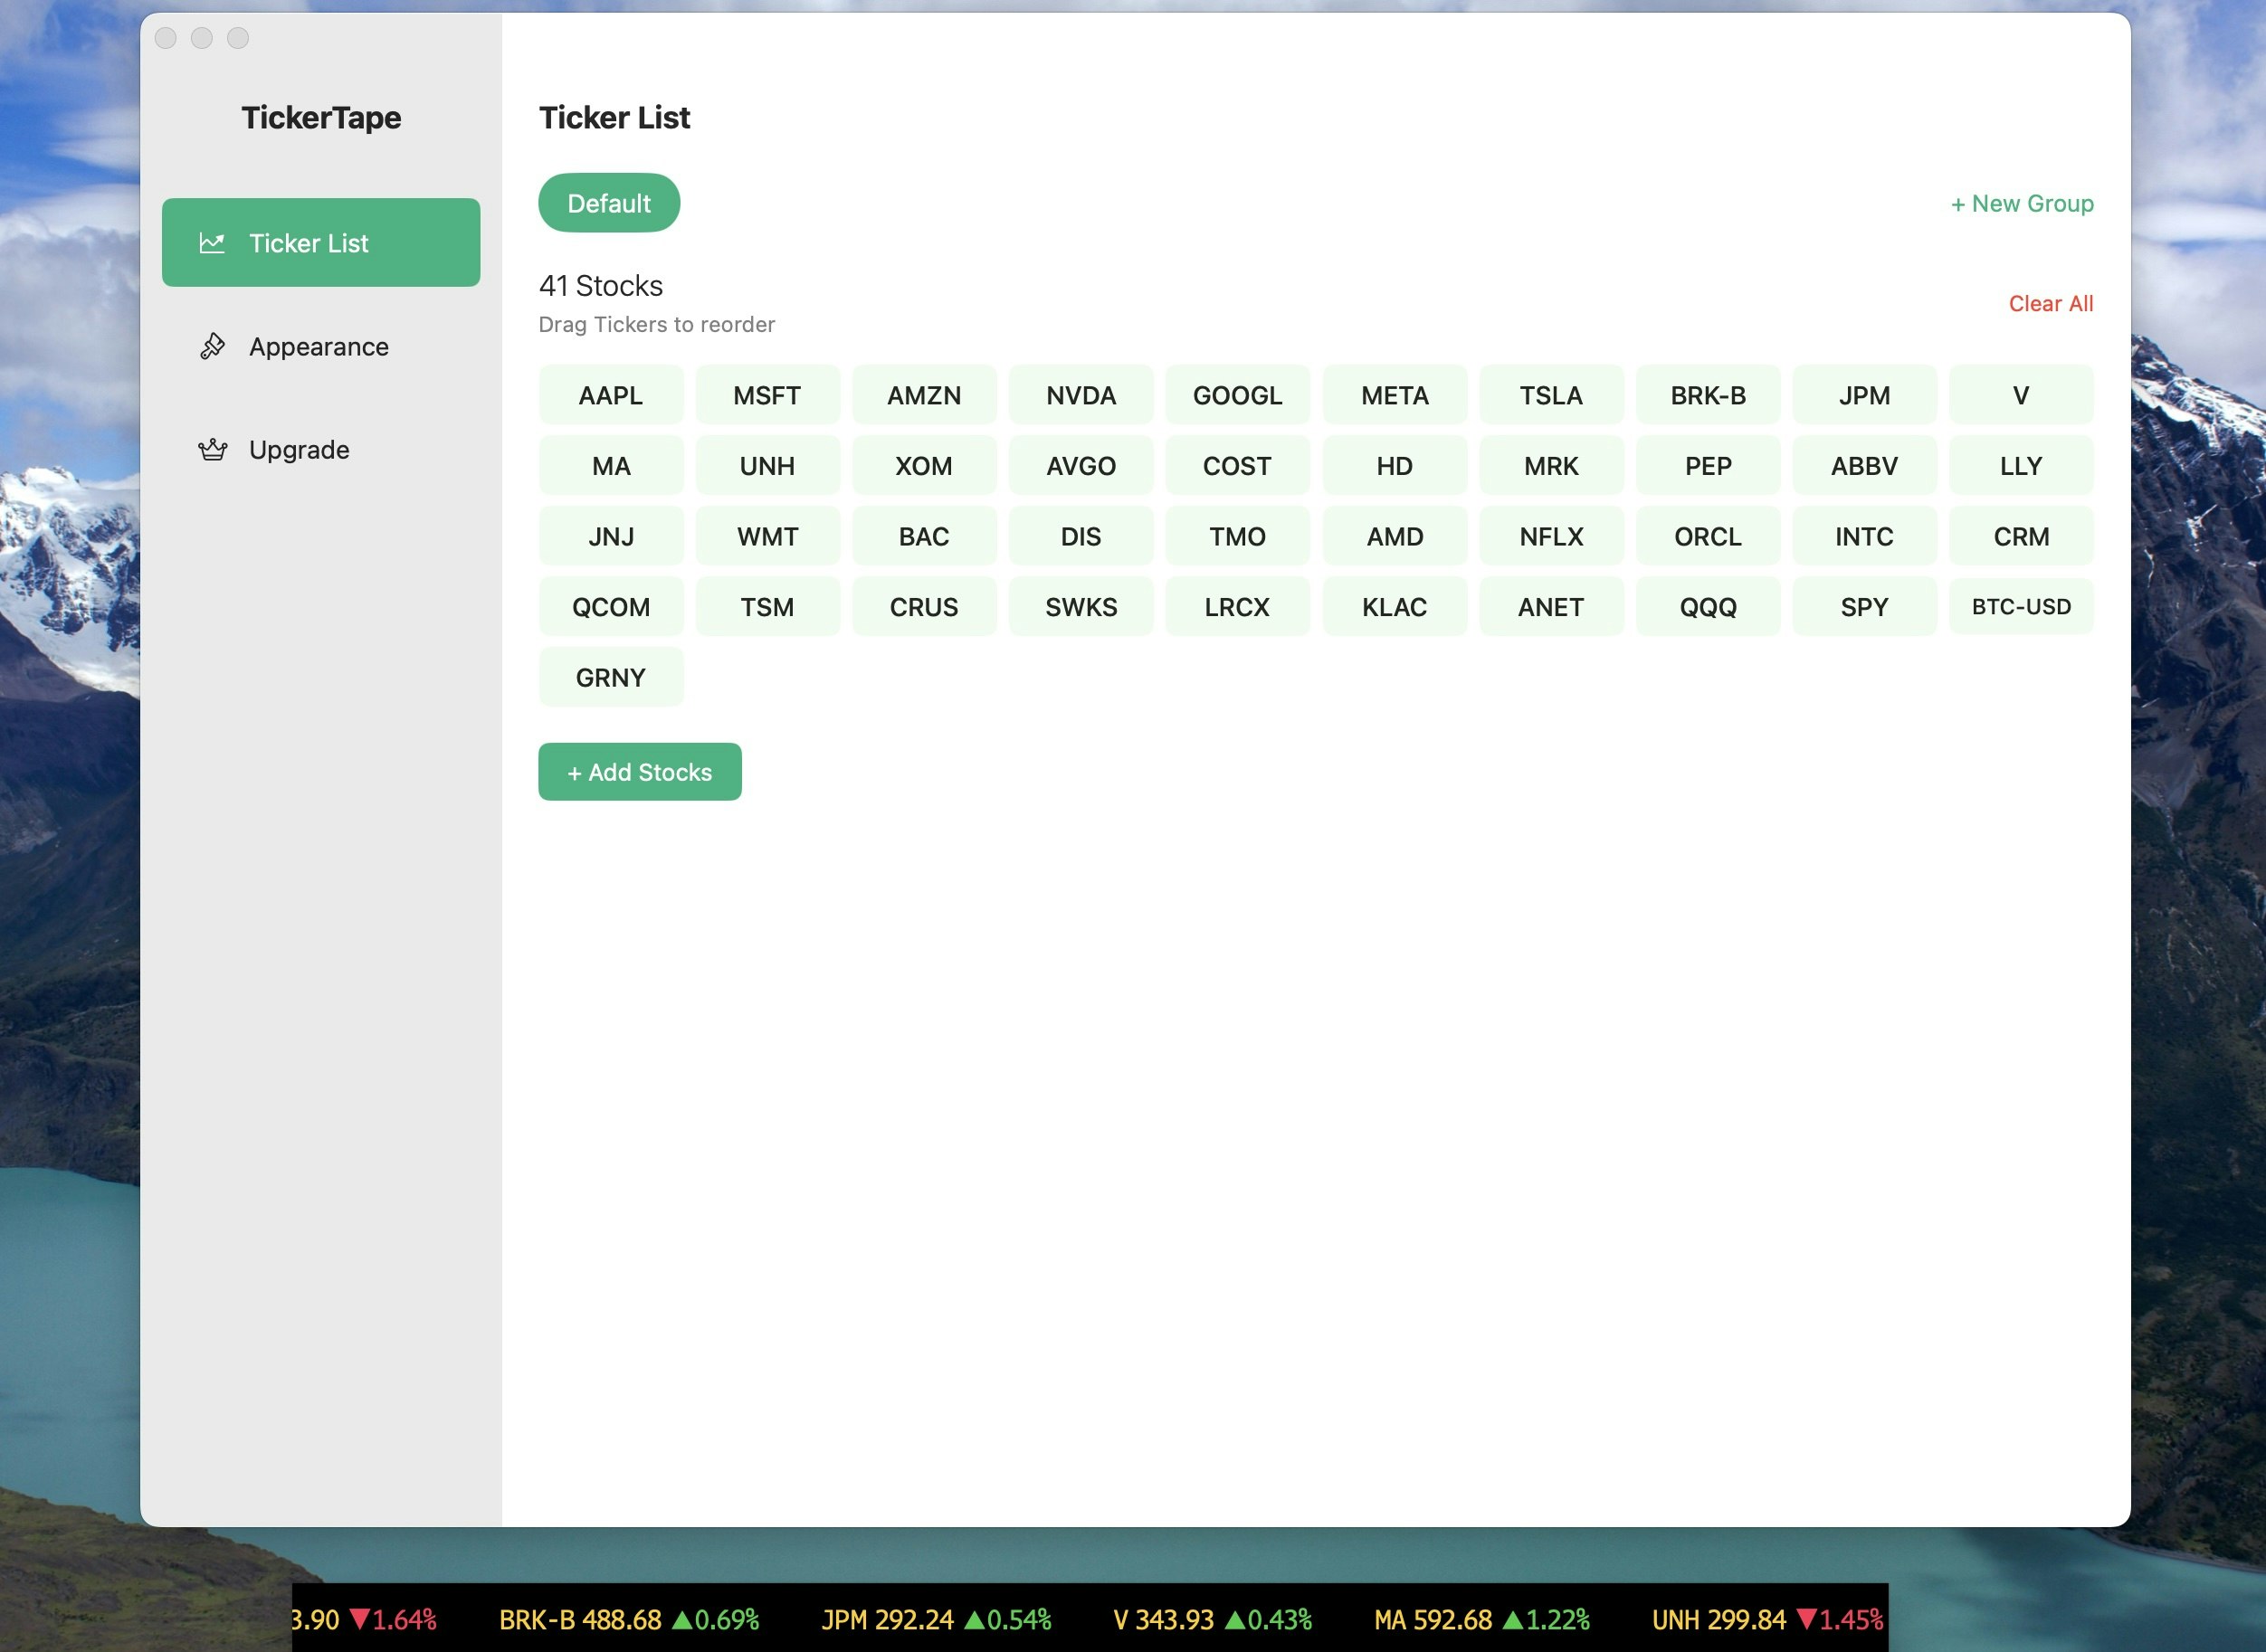Screen dimensions: 2266x1652
Task: Click the AMZN ticker chip
Action: pos(924,395)
